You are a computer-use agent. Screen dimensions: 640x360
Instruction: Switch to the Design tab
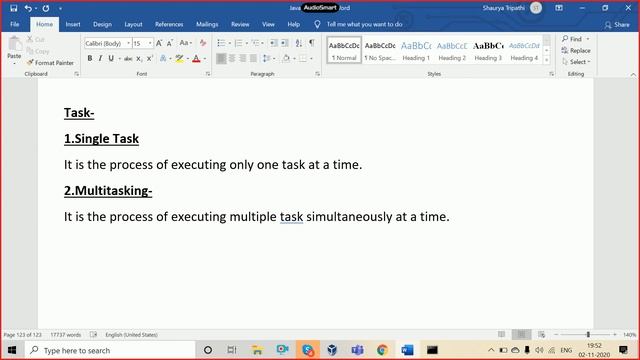102,24
